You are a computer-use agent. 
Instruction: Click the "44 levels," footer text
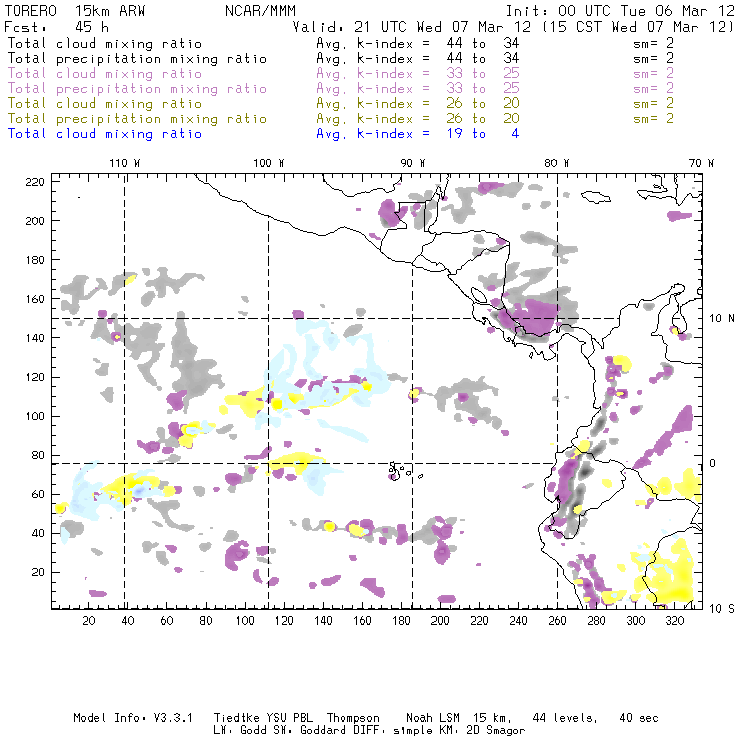click(565, 718)
